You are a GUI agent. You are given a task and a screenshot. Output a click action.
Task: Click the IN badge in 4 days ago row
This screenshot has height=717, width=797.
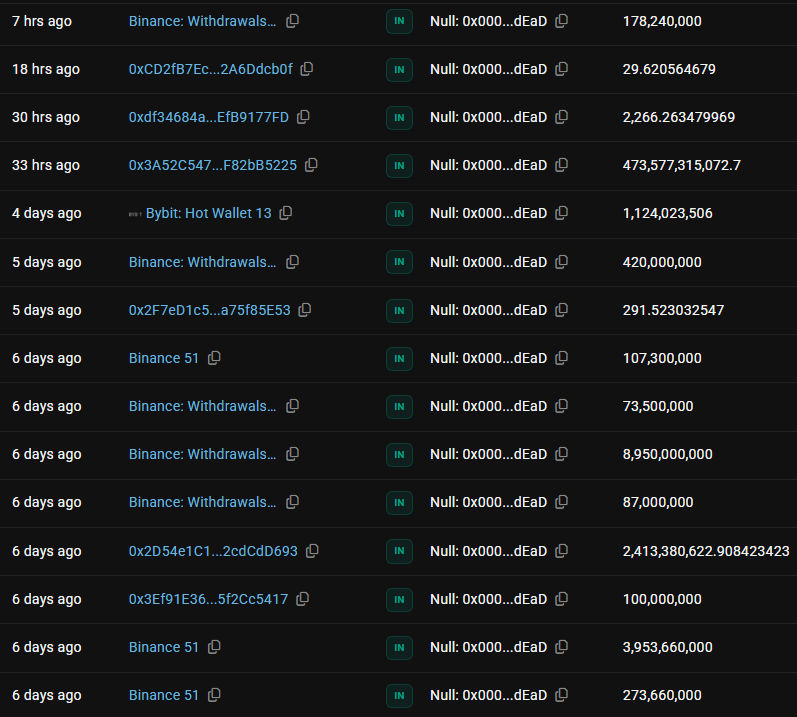click(x=400, y=213)
